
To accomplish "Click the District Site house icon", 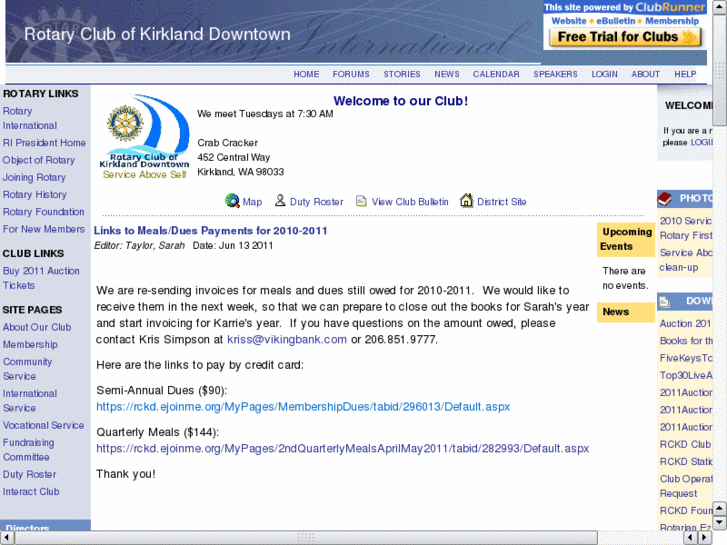I will (x=466, y=200).
